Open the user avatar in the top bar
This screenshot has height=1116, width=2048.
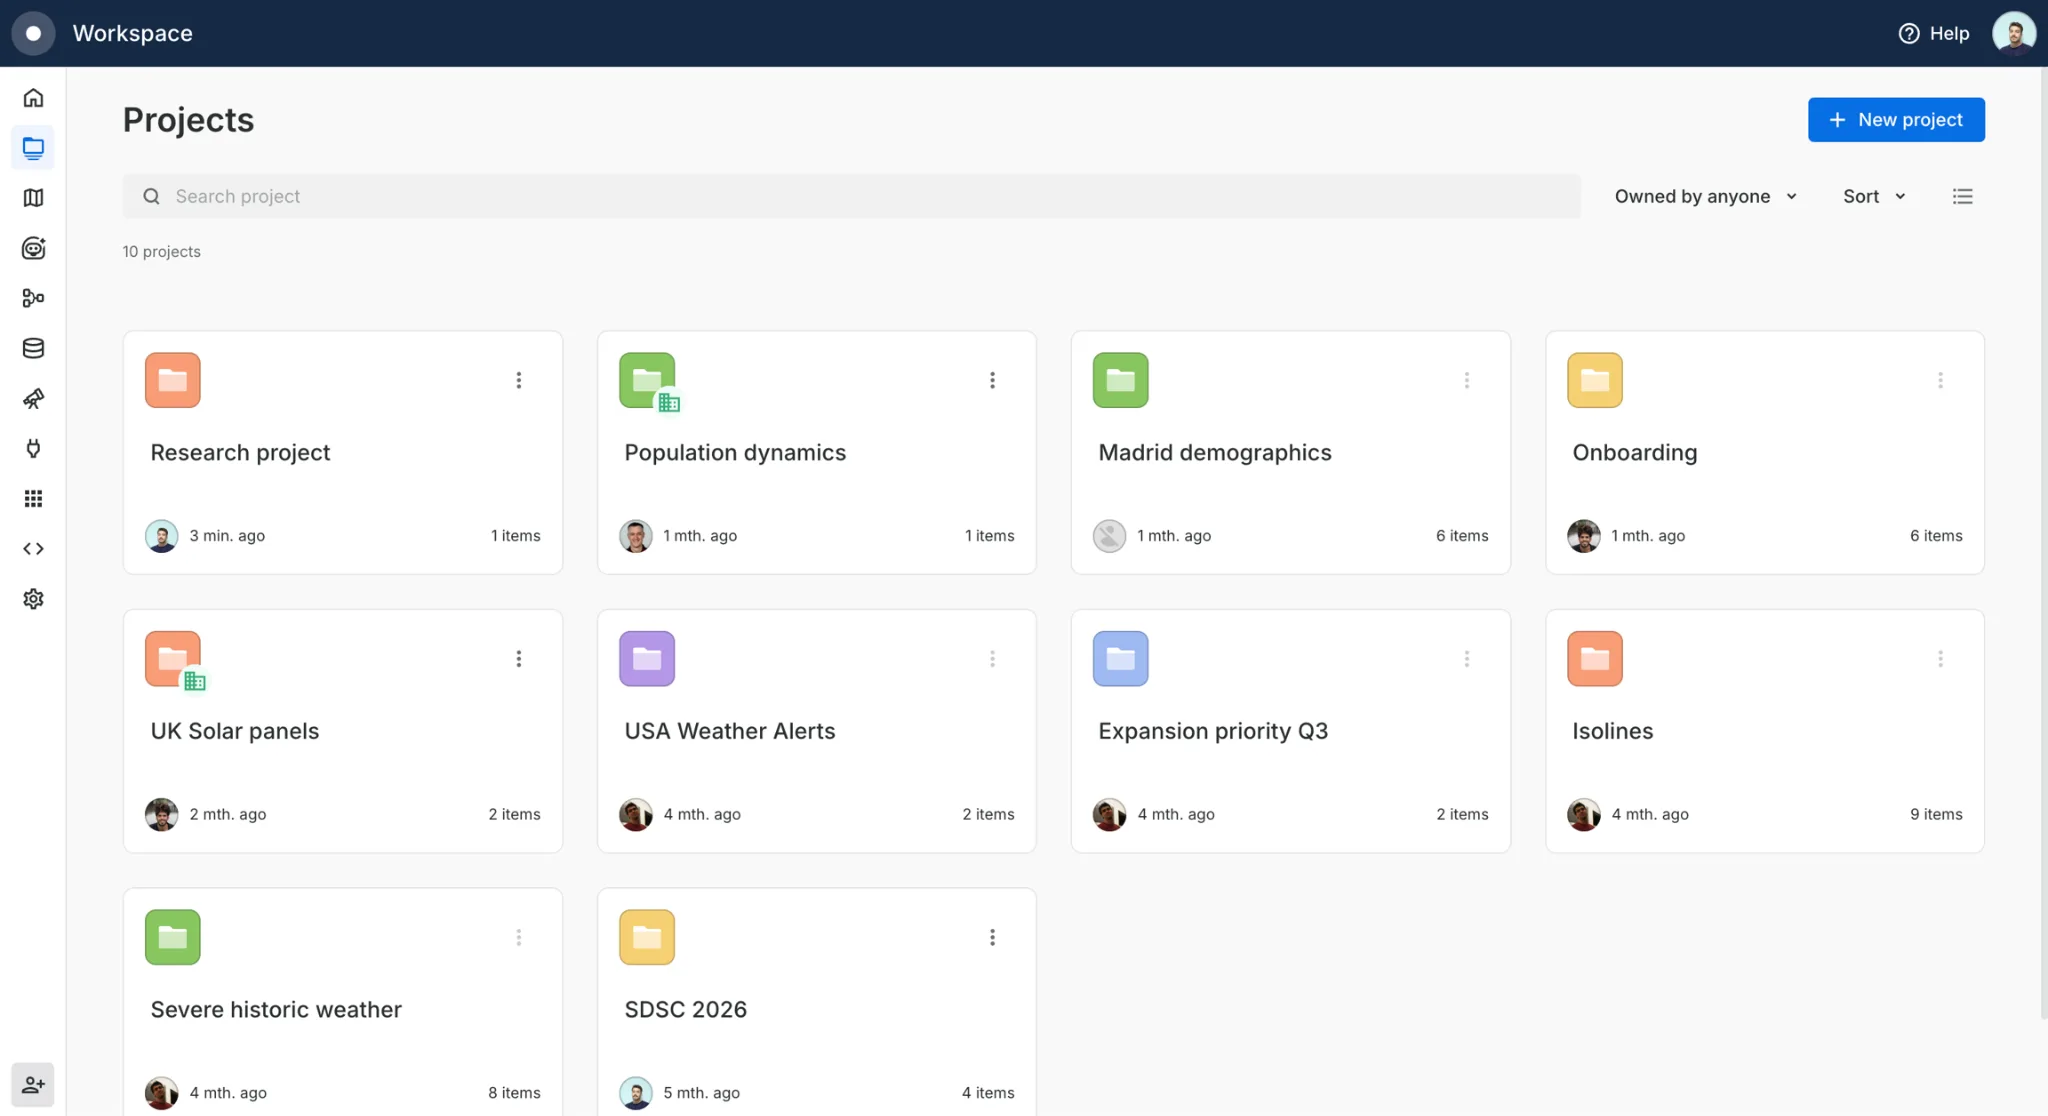click(x=2013, y=33)
